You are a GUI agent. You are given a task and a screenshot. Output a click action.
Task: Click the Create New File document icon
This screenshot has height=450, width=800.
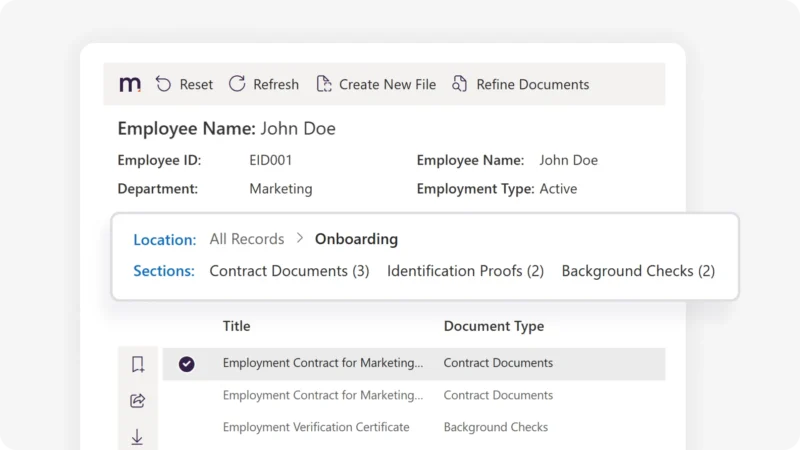tap(324, 84)
